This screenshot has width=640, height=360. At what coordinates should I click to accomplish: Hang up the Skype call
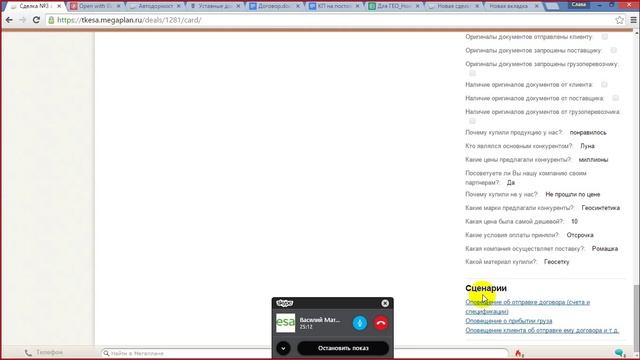(x=381, y=323)
